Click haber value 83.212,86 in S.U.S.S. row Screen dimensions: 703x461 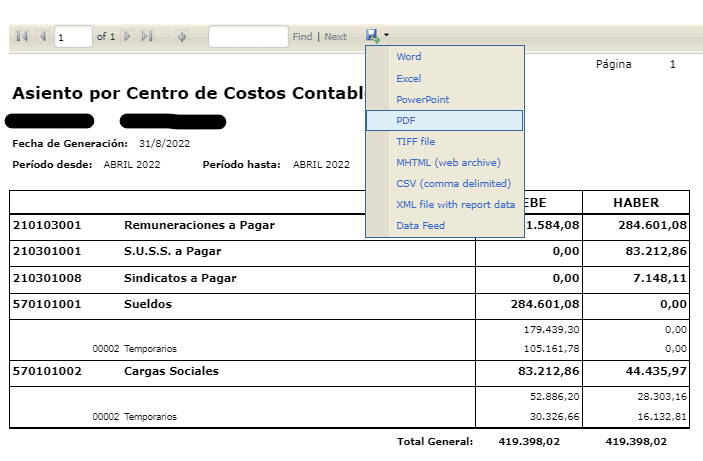tap(656, 251)
